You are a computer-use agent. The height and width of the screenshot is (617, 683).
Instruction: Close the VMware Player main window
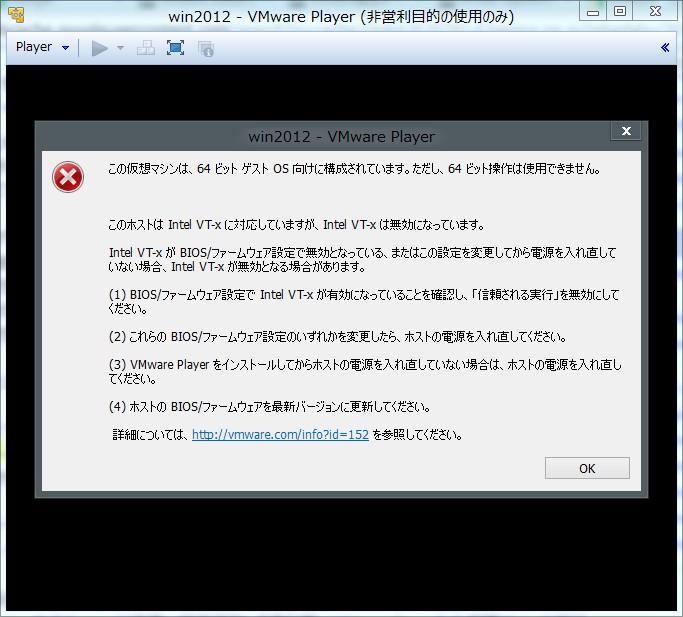(x=655, y=12)
